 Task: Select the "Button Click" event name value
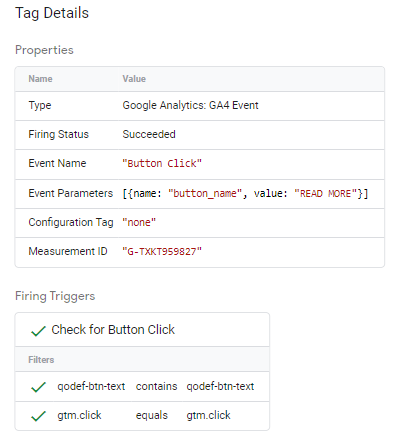[x=162, y=164]
